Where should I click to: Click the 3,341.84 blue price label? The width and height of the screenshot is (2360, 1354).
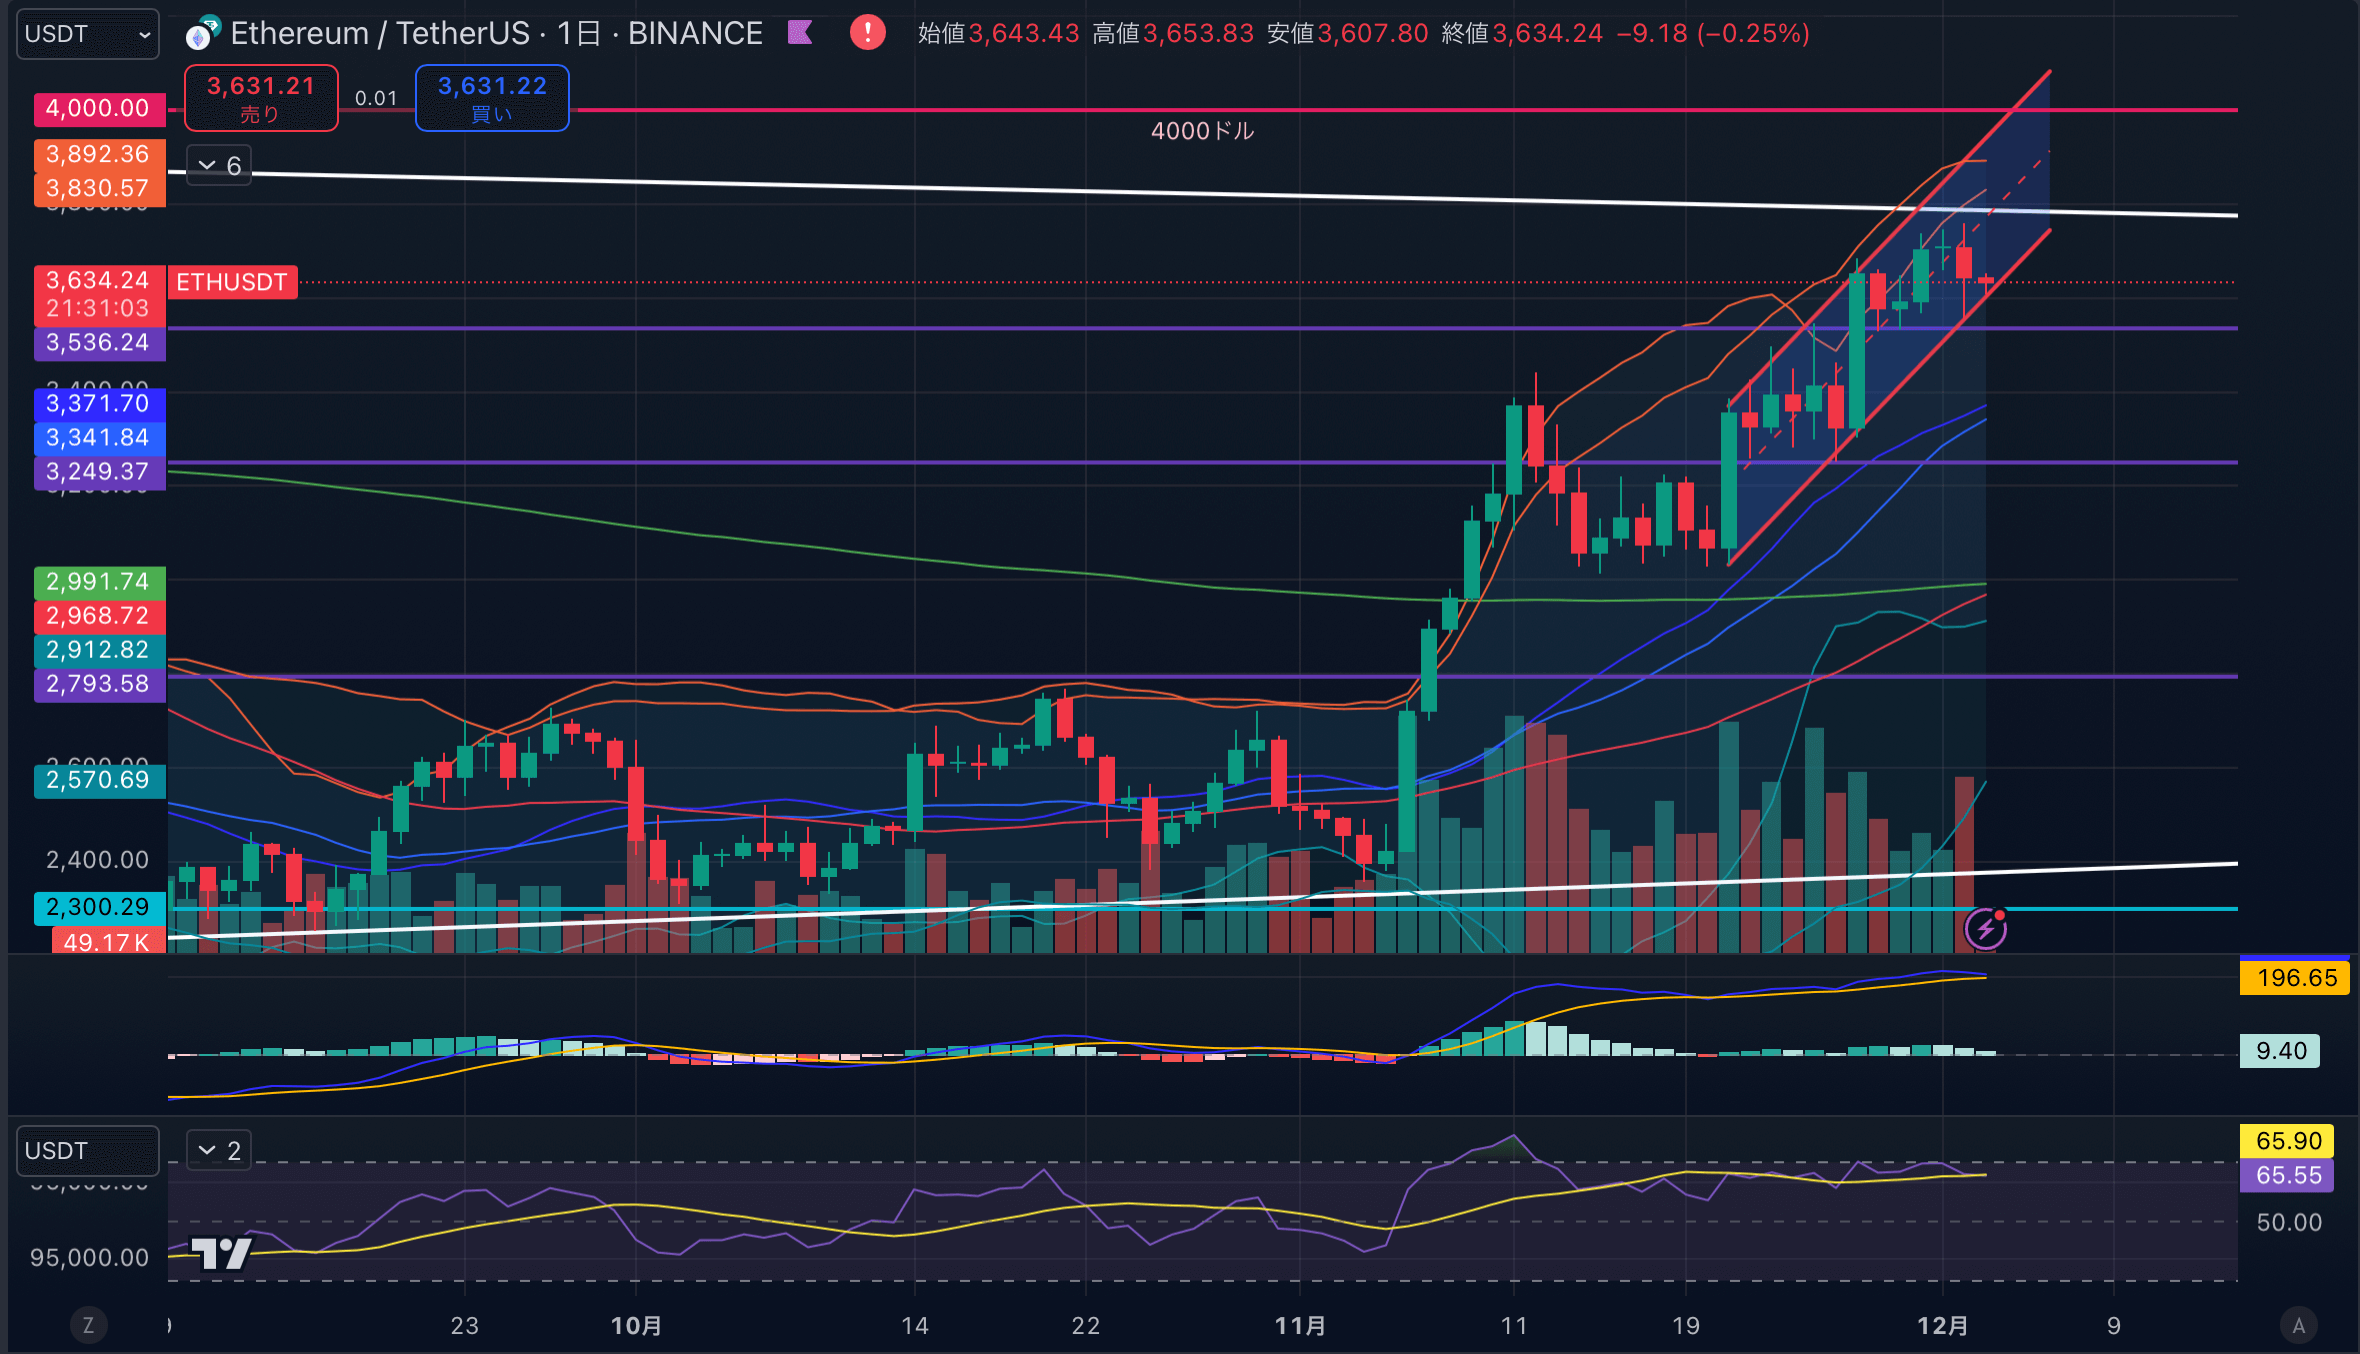(100, 438)
